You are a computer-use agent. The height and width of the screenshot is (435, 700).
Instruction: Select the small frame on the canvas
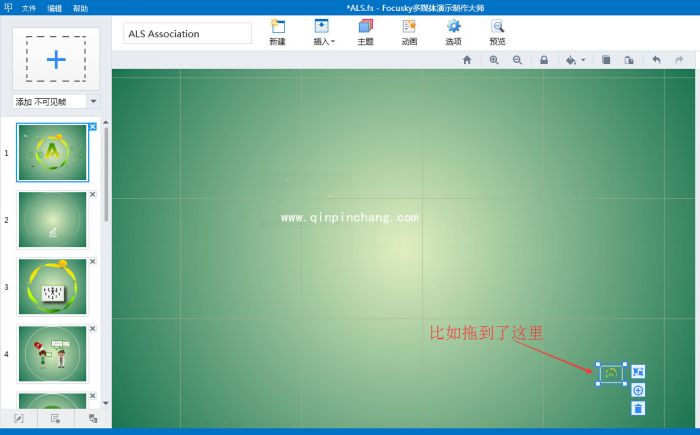click(611, 374)
